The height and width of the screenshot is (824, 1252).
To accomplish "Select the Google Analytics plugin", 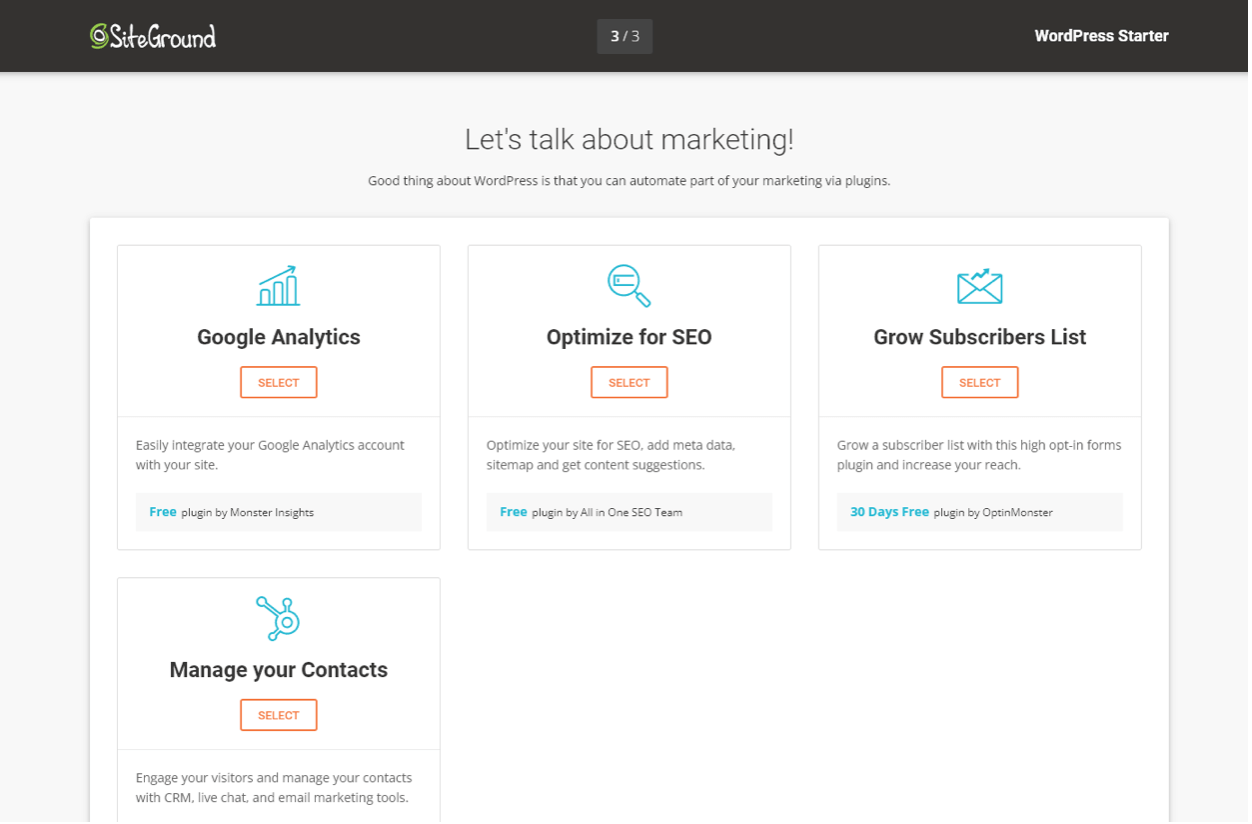I will point(278,382).
